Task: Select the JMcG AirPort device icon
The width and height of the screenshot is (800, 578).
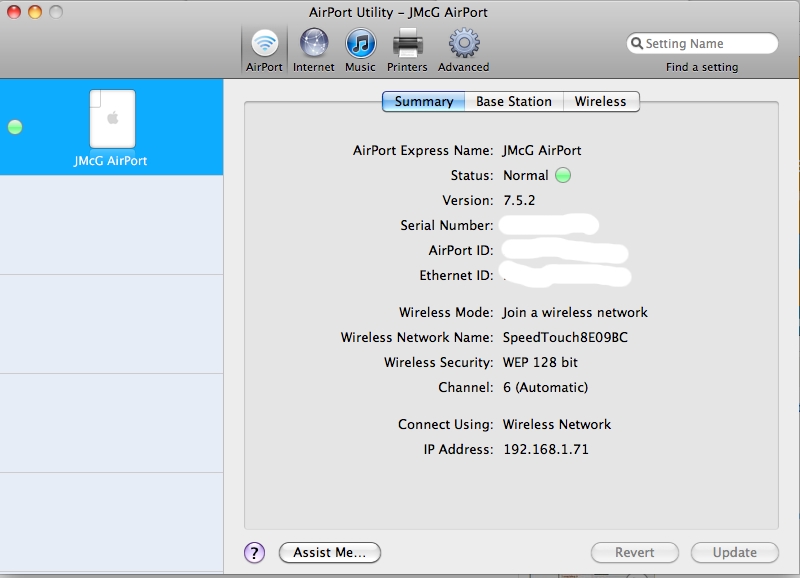Action: pyautogui.click(x=112, y=119)
